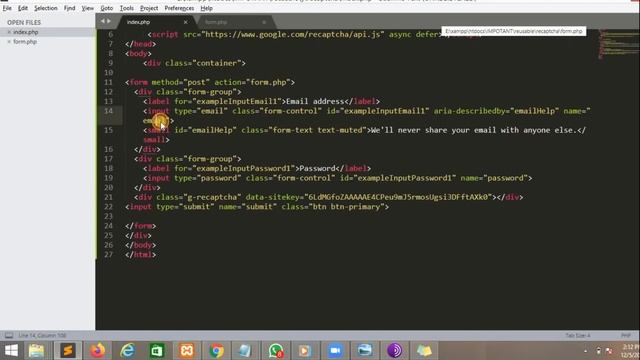Open the photo viewer taskbar icon
Image resolution: width=640 pixels, height=360 pixels.
364,351
